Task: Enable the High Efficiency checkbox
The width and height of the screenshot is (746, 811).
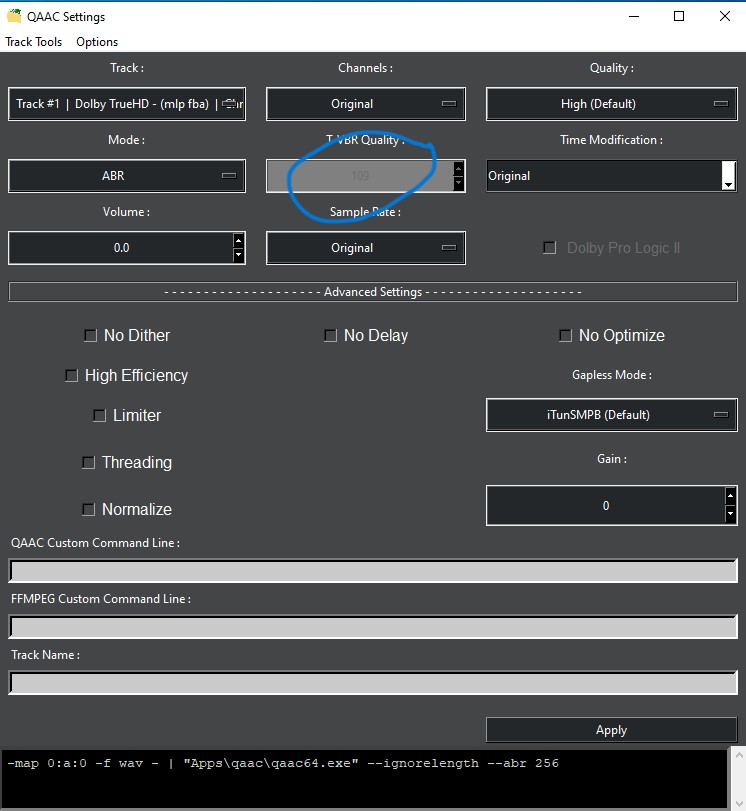Action: click(x=71, y=376)
